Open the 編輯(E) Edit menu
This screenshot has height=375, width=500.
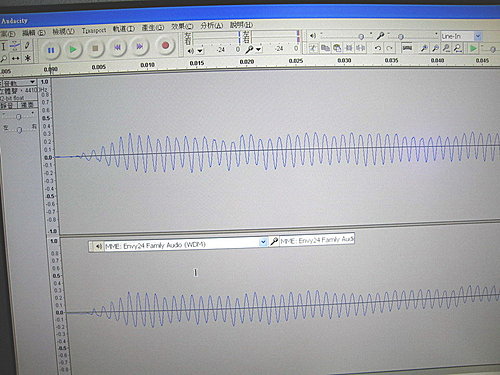[x=33, y=33]
